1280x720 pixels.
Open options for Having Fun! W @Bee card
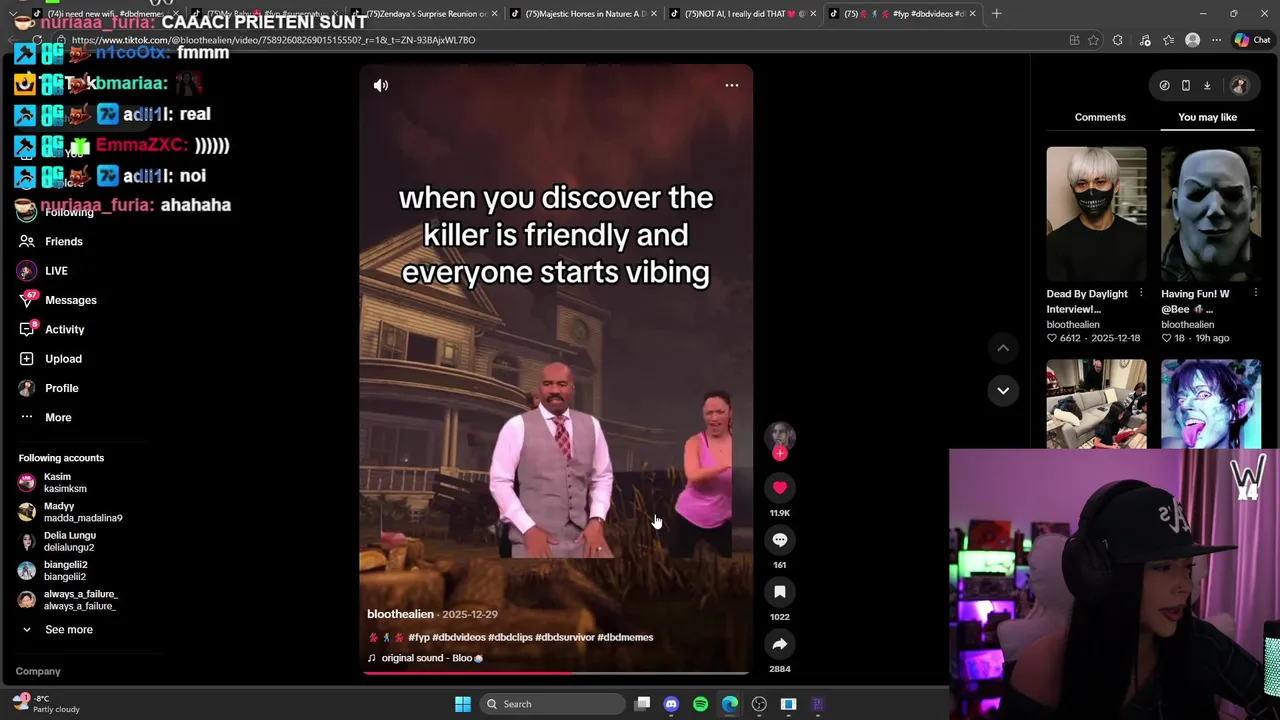[x=1255, y=294]
